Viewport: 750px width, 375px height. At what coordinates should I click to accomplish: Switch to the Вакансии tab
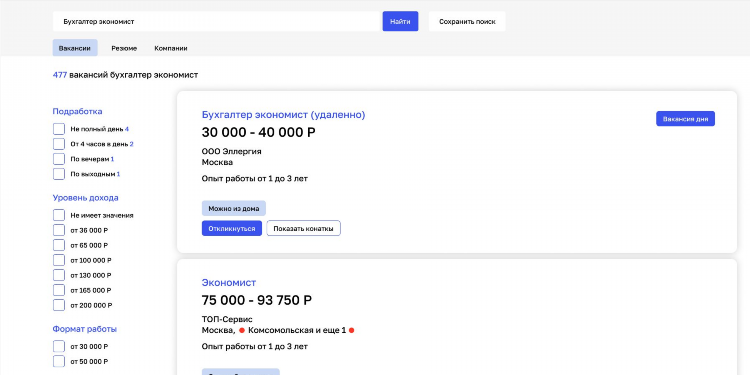[x=75, y=48]
